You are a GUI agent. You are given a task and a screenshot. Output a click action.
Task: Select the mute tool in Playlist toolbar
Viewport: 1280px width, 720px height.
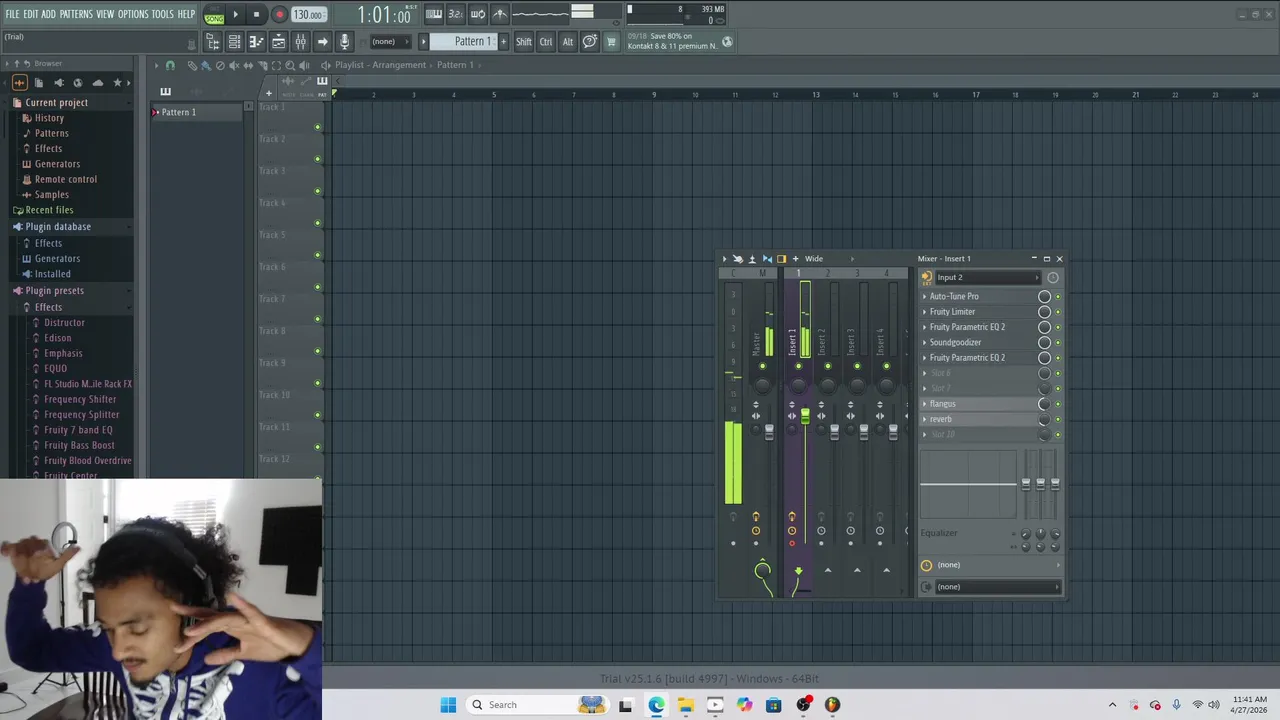(x=234, y=65)
